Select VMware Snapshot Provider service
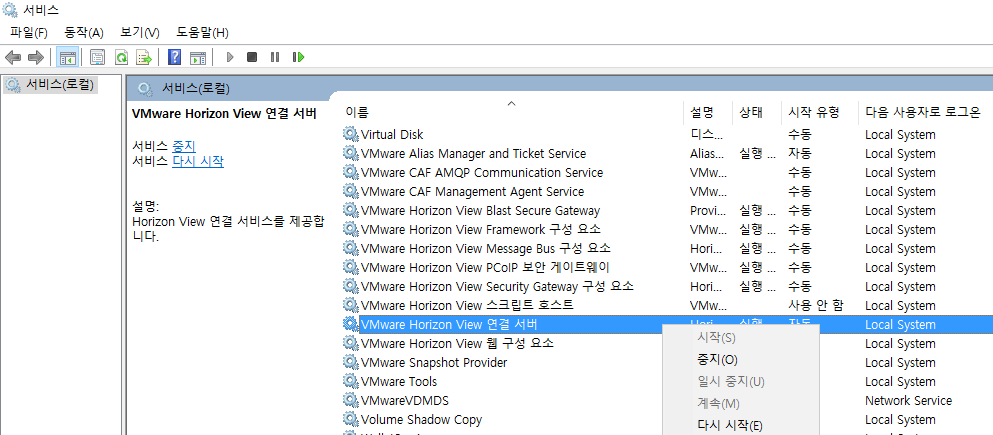This screenshot has height=435, width=993. pos(434,362)
